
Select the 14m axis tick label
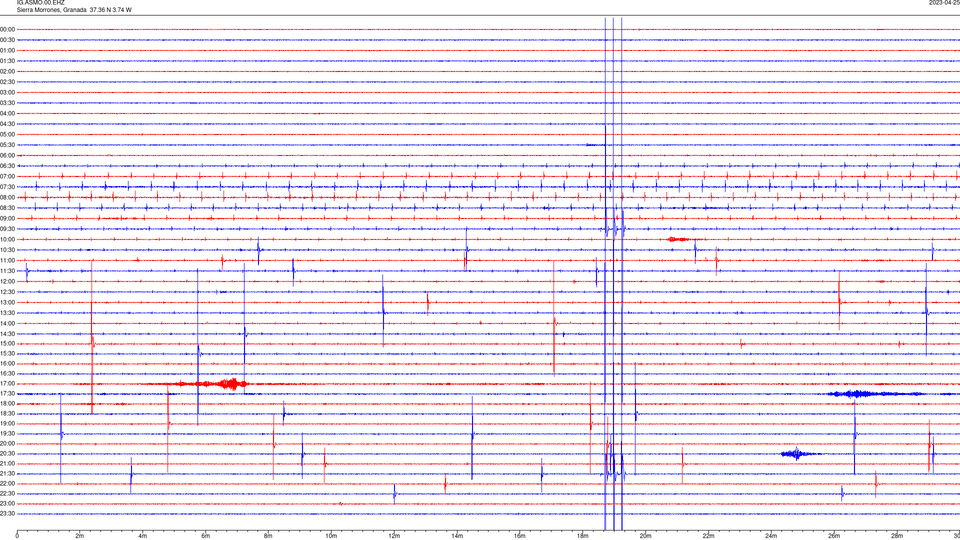point(457,536)
